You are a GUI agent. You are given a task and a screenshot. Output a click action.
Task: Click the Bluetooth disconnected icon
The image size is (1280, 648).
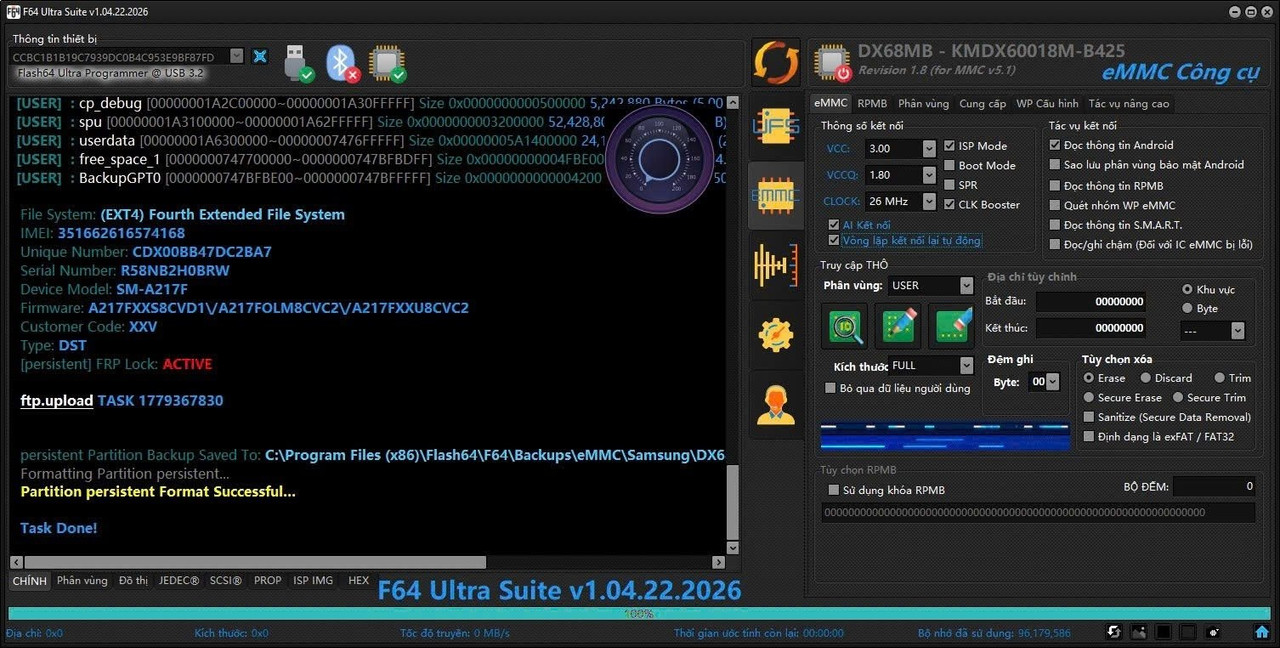343,62
